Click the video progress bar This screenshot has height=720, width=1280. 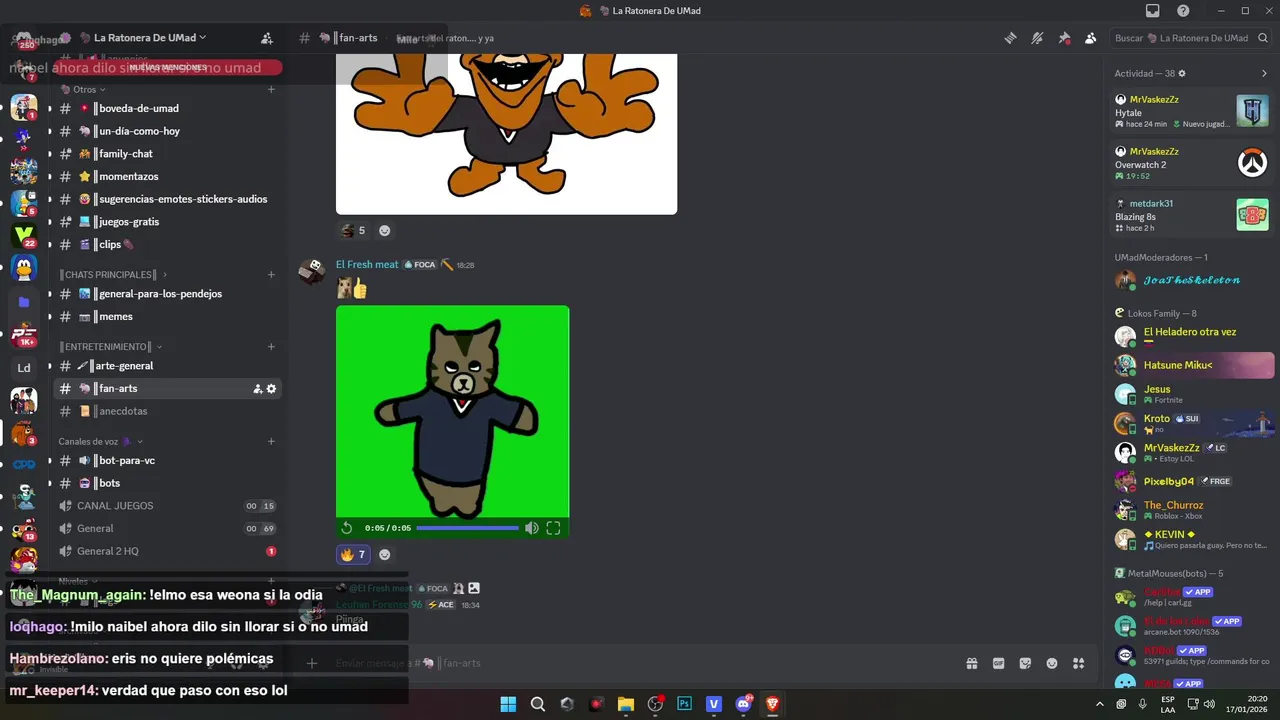[467, 528]
